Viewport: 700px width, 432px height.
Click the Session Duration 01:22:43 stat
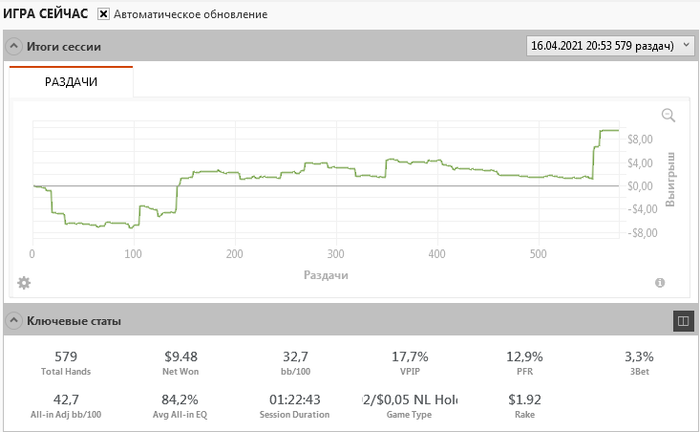tap(296, 404)
